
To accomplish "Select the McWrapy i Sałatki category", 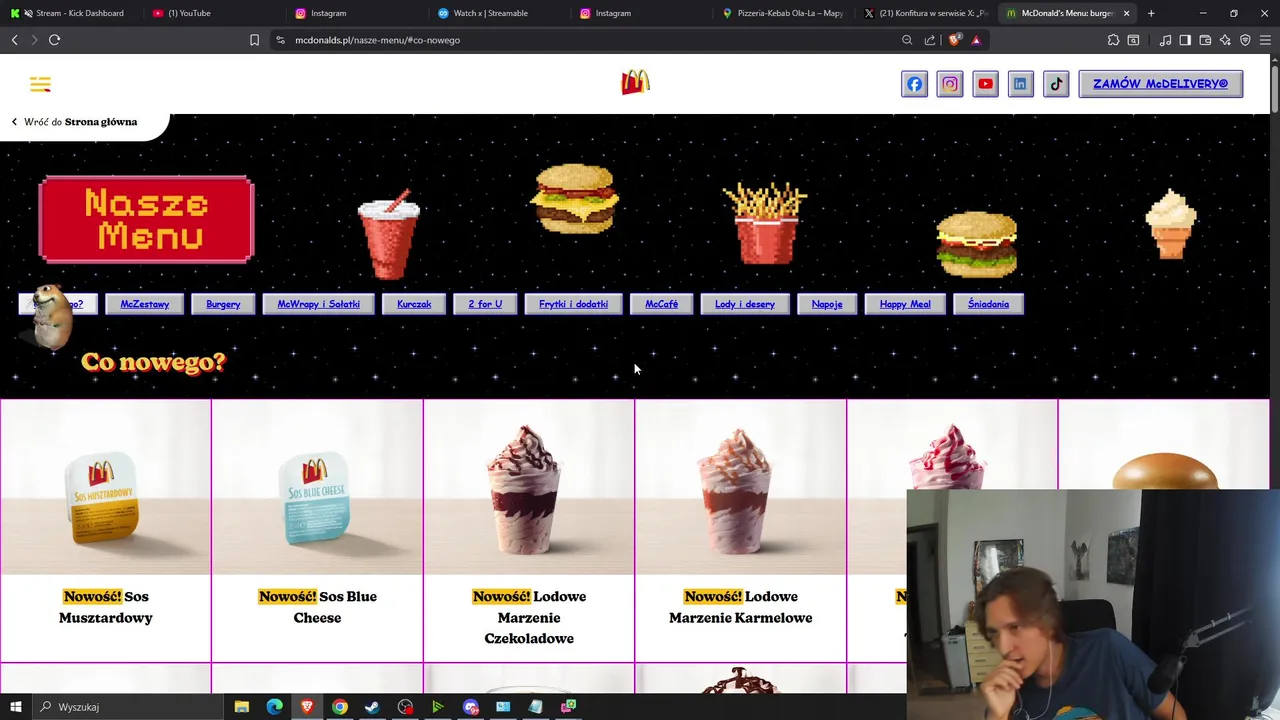I will point(318,304).
